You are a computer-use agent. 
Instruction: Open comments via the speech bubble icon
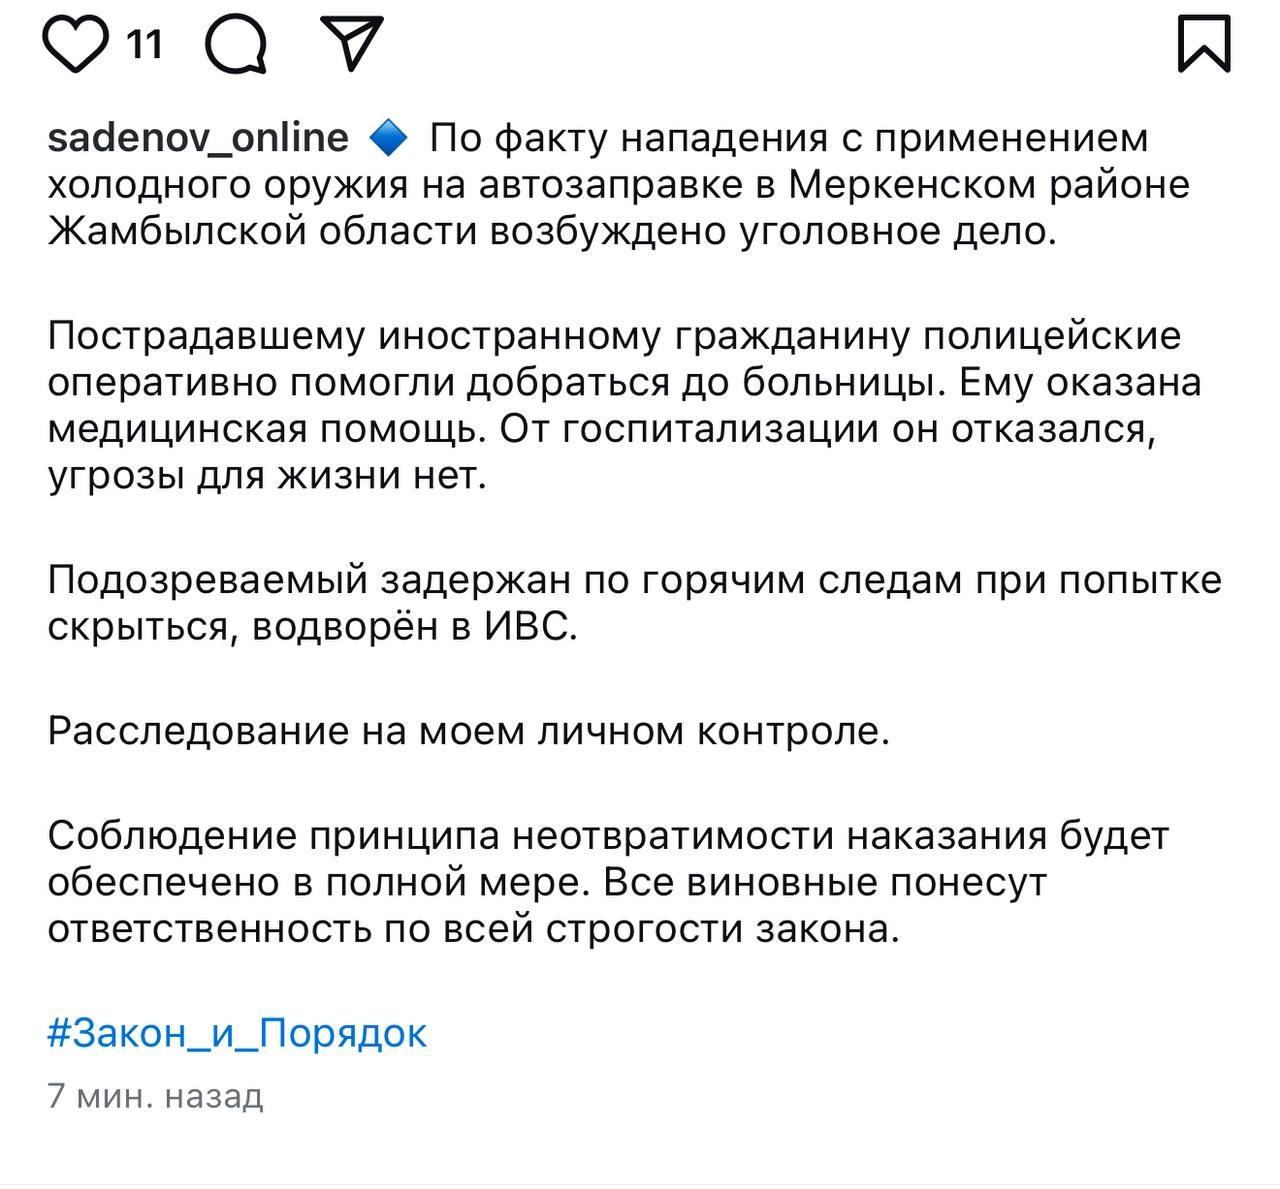click(237, 46)
